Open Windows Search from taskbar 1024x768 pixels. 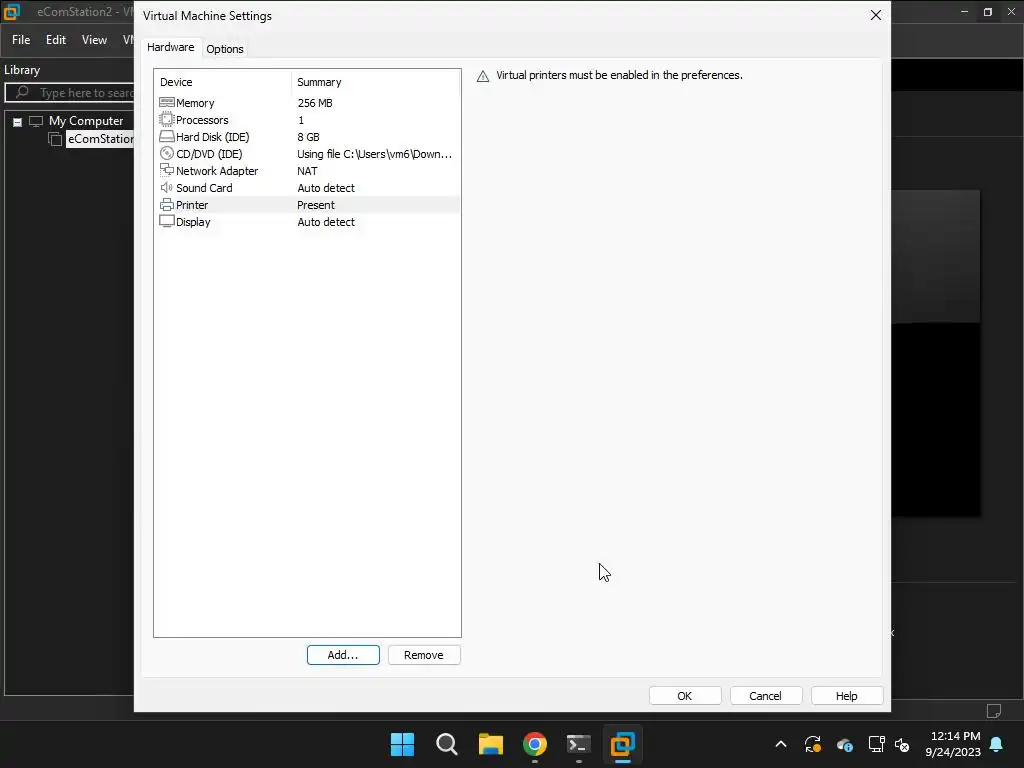447,744
